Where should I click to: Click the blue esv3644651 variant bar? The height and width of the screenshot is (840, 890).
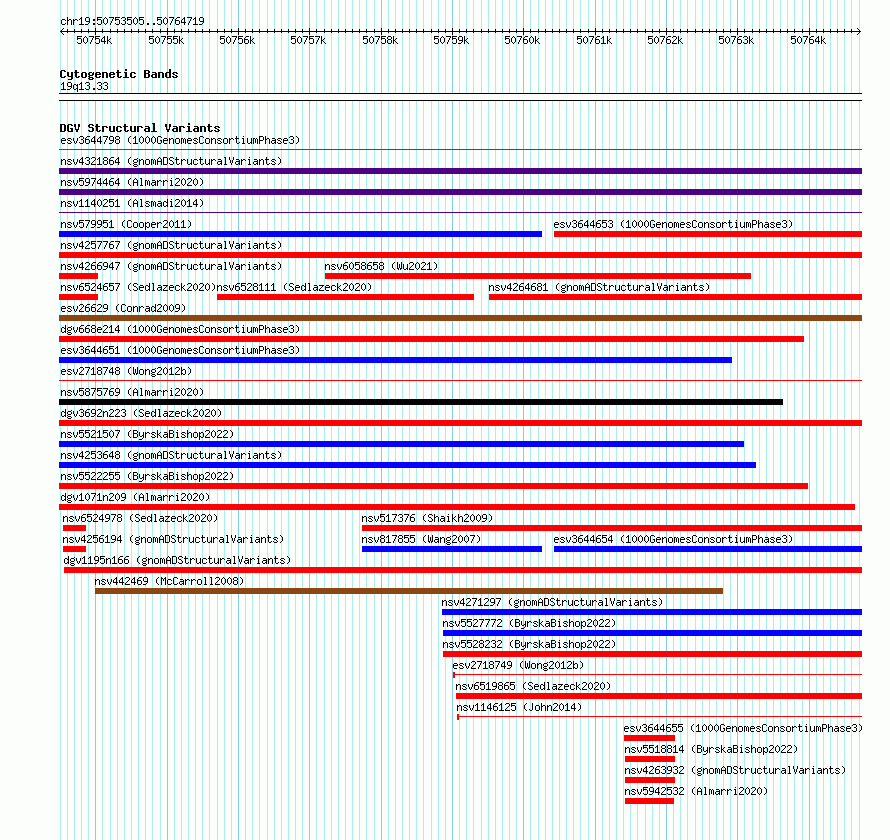(x=396, y=360)
